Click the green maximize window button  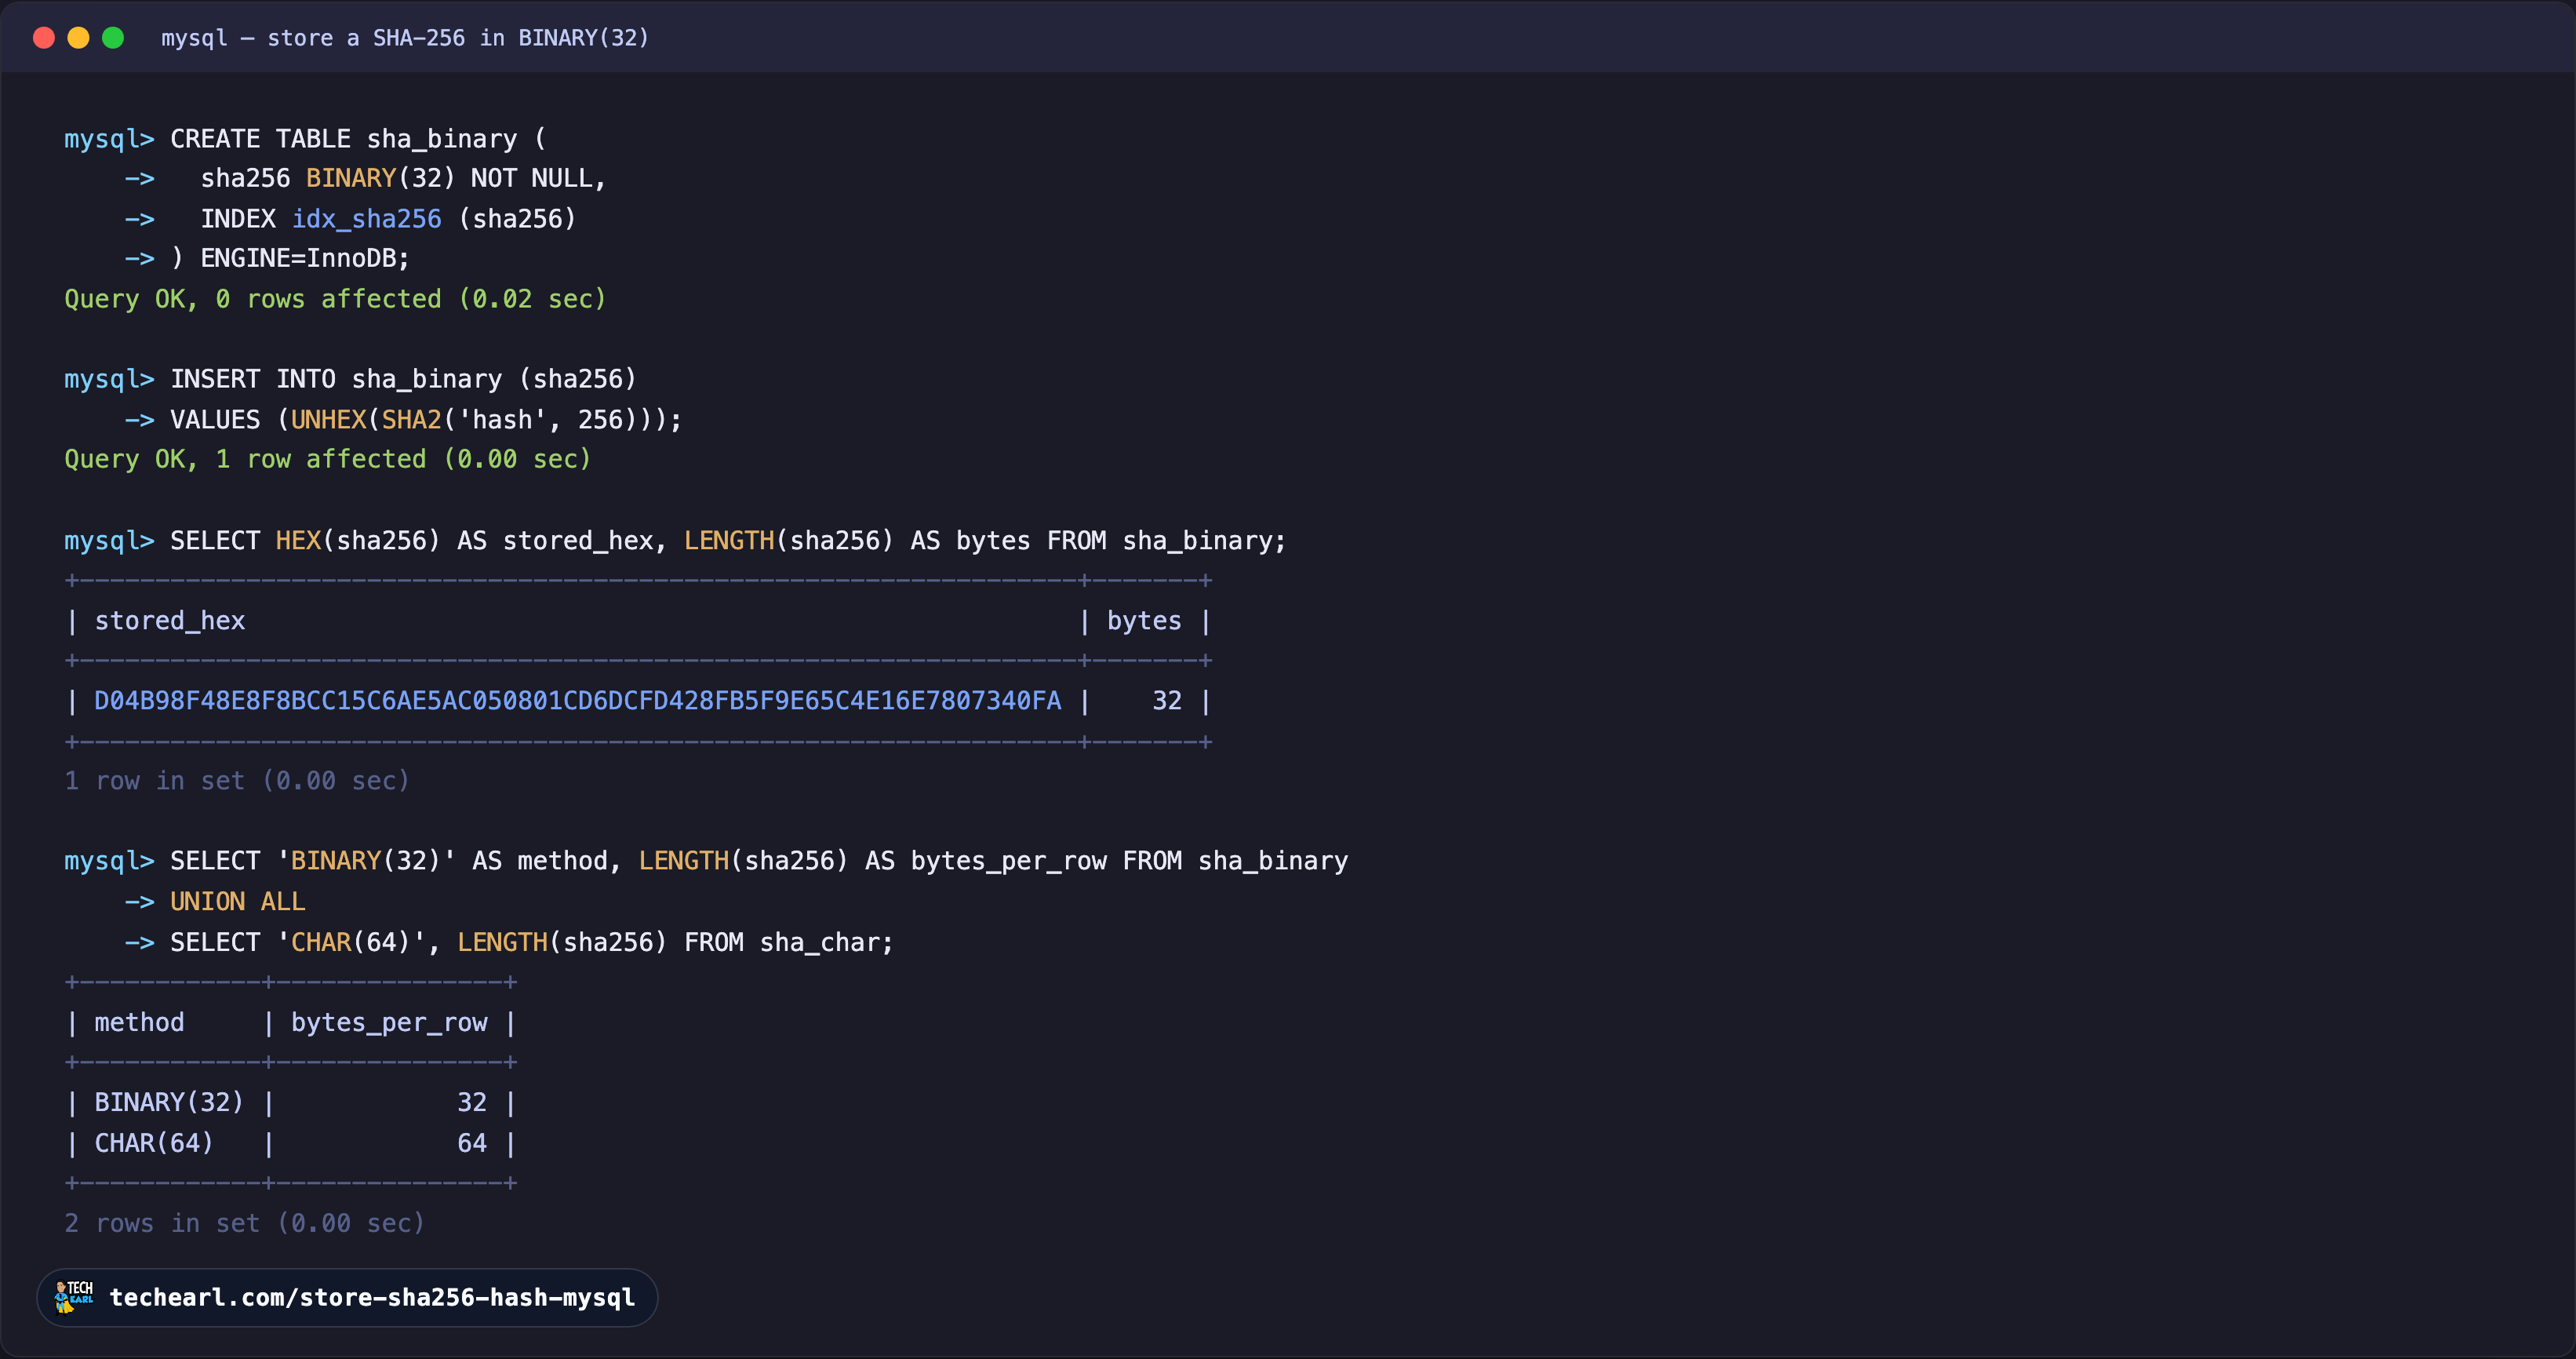coord(113,38)
